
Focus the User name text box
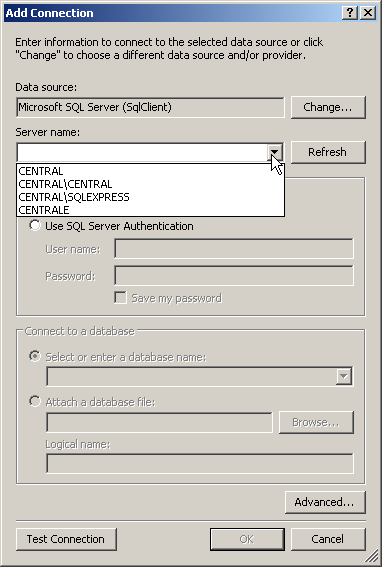pyautogui.click(x=234, y=248)
